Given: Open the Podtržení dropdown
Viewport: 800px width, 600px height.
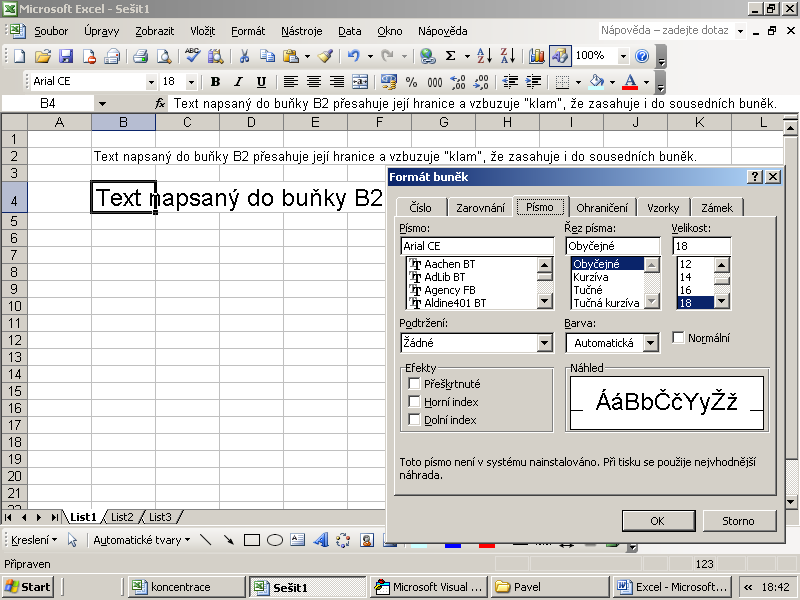Looking at the screenshot, I should point(544,343).
